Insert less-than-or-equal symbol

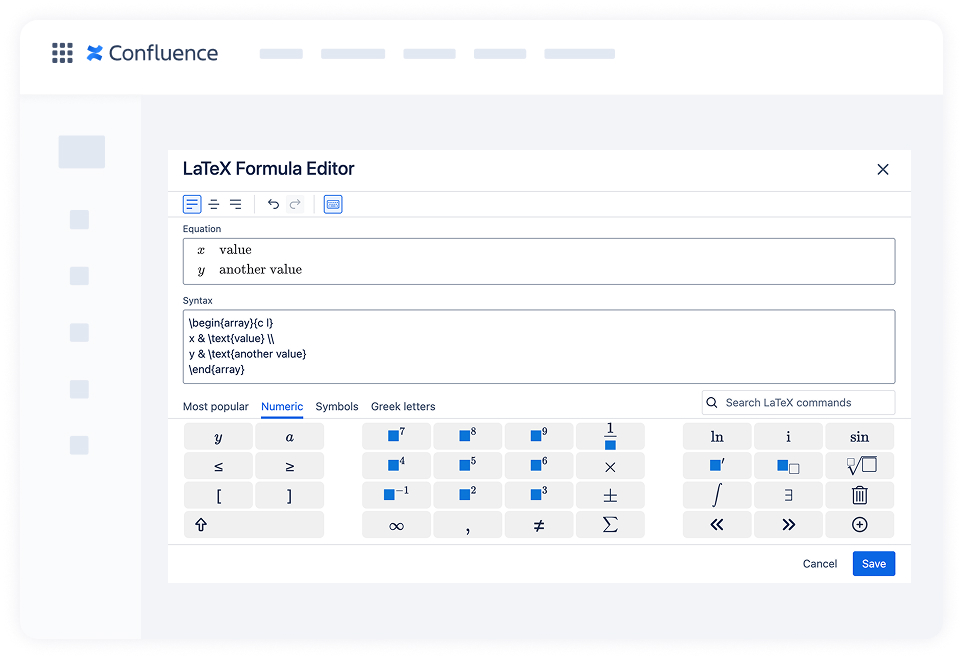218,466
